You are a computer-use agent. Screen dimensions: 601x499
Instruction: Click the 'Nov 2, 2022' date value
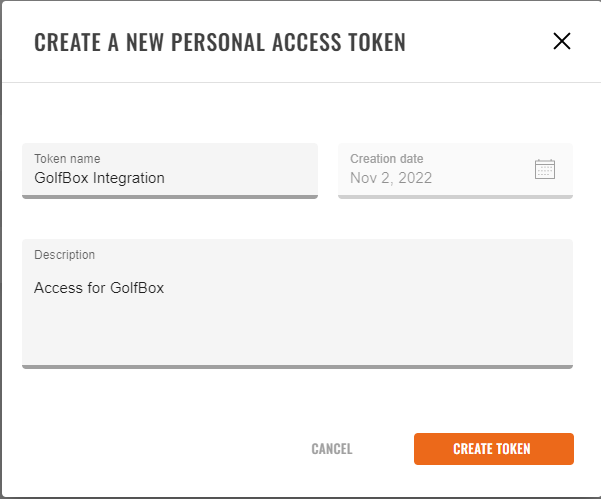[x=389, y=178]
